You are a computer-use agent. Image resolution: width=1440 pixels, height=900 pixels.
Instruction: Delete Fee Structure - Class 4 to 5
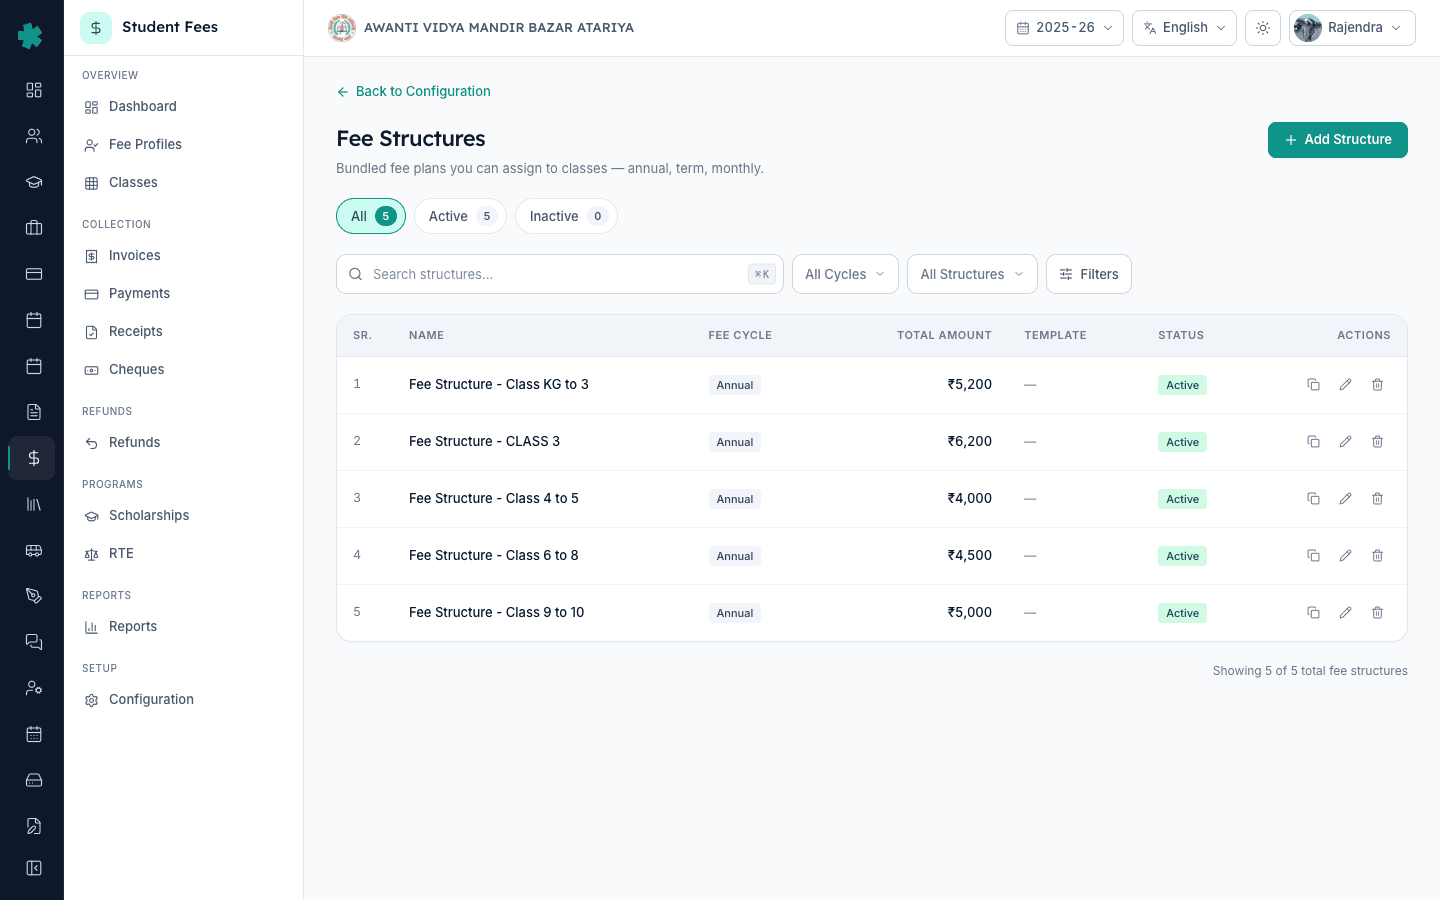click(x=1378, y=499)
